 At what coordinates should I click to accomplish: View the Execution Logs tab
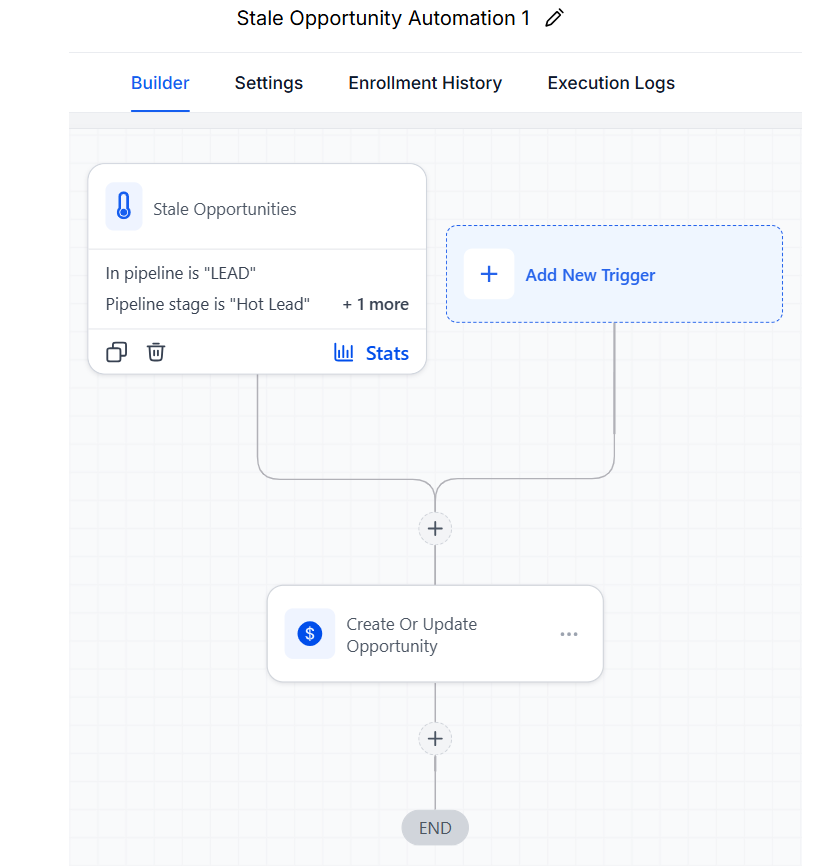coord(611,83)
